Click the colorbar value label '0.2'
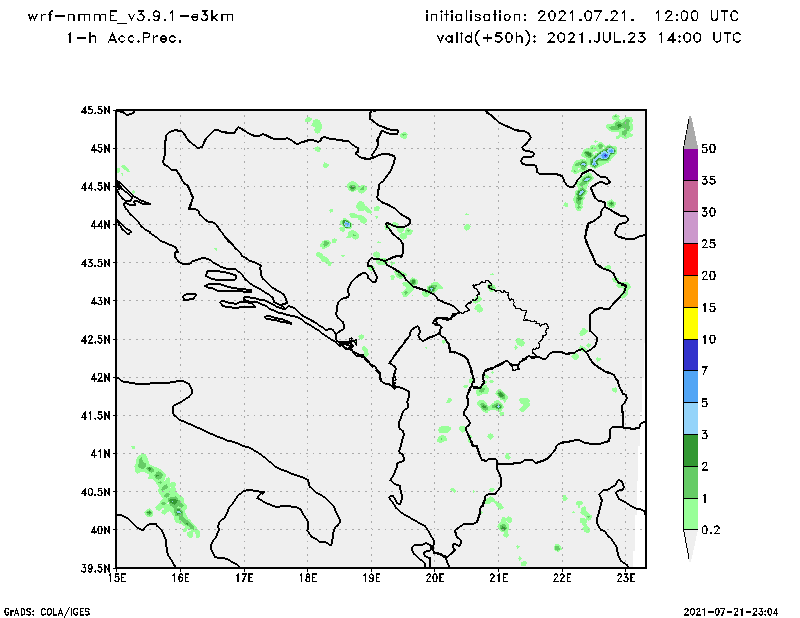This screenshot has height=618, width=800. coord(711,530)
